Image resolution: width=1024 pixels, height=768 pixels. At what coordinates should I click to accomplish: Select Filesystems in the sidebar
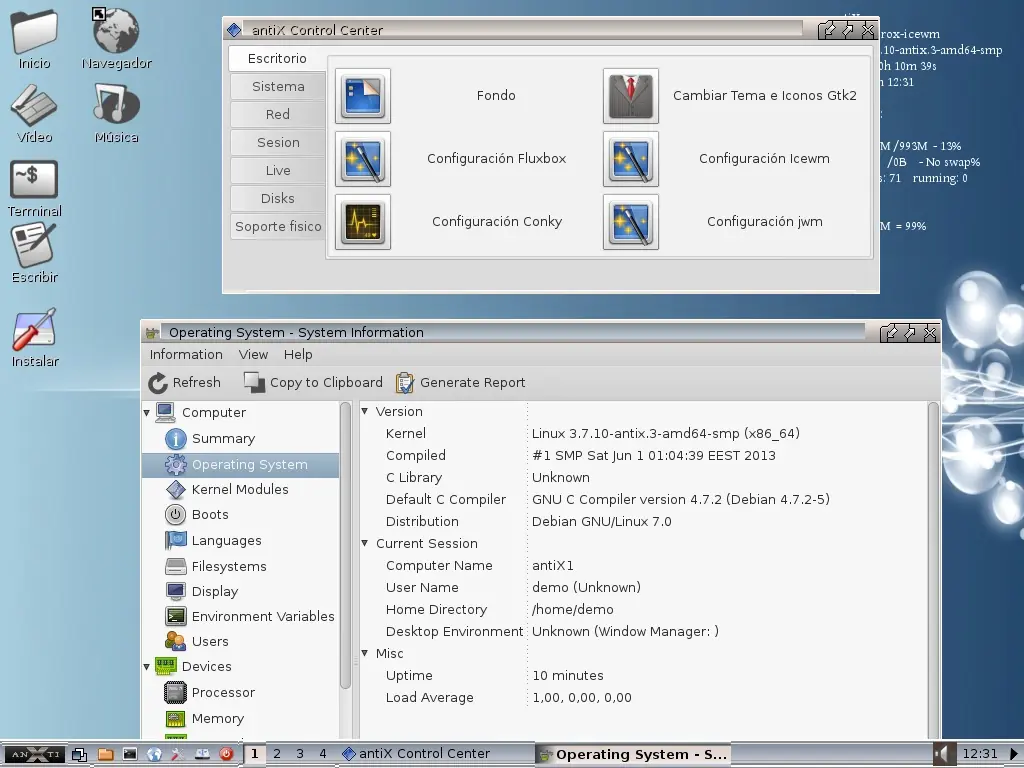pos(229,566)
